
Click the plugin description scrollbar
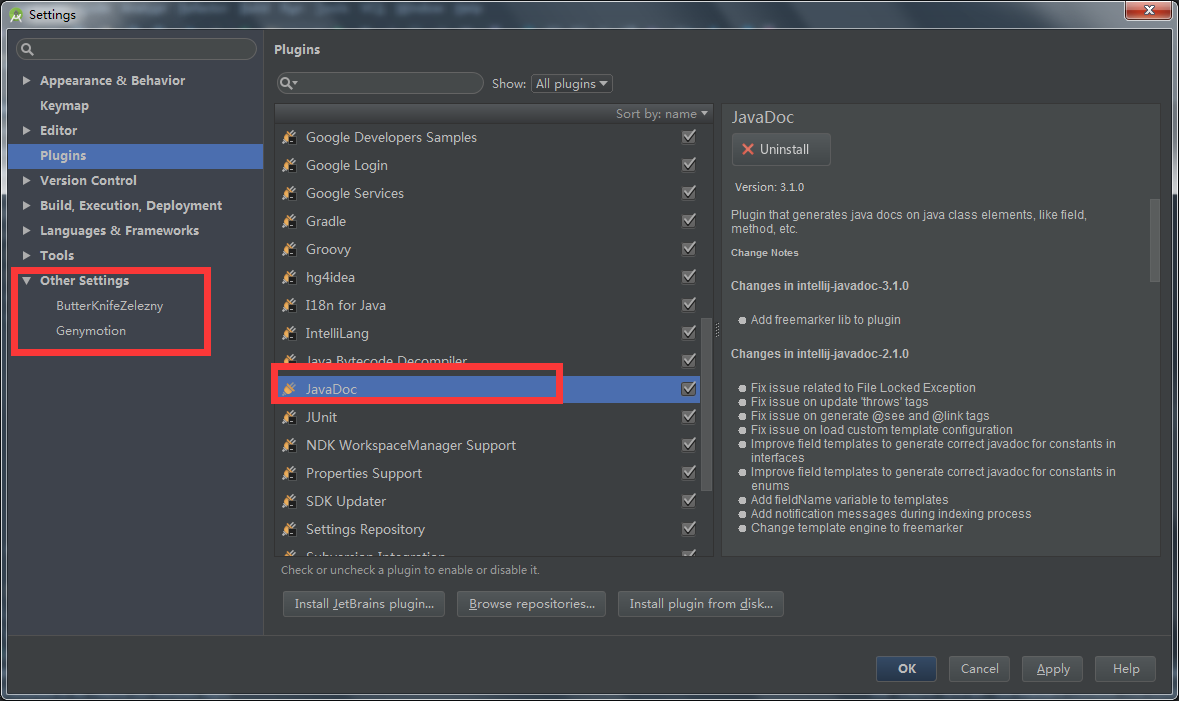[1154, 241]
